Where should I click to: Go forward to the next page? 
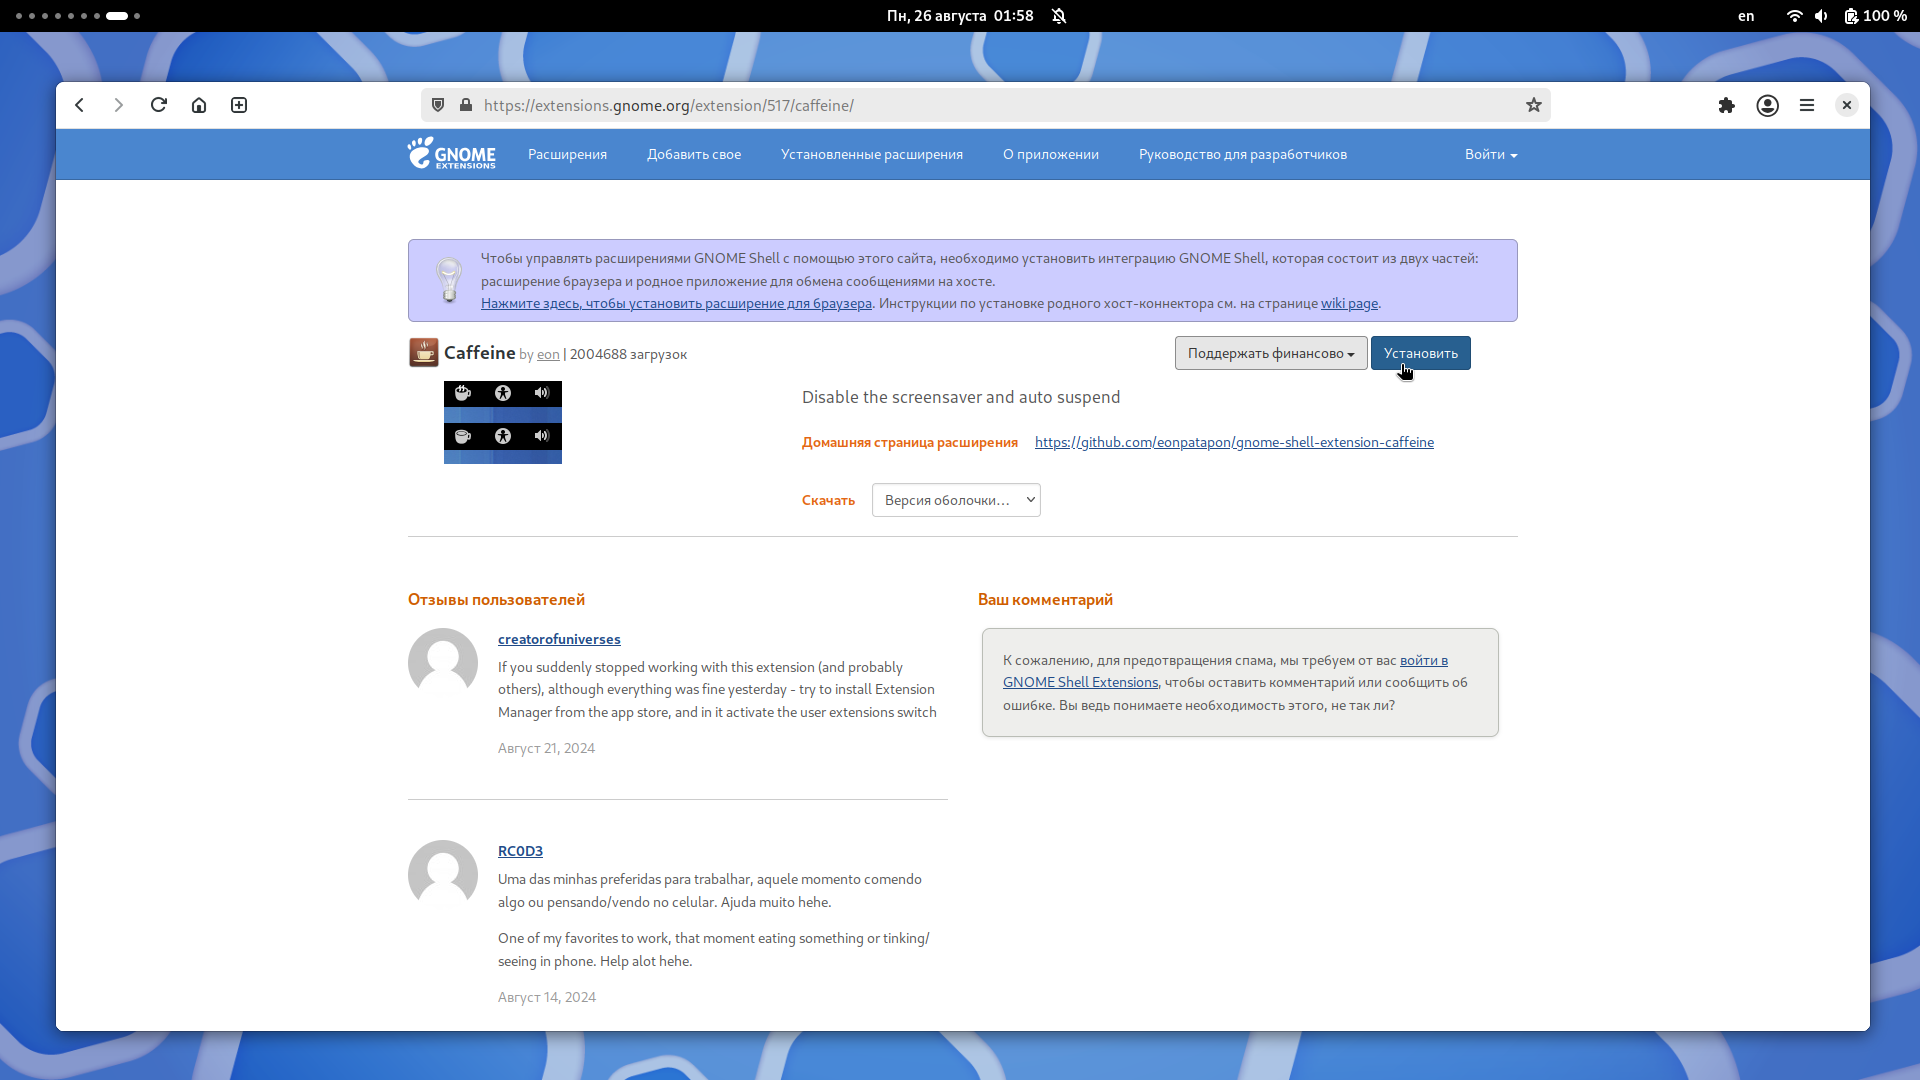pyautogui.click(x=119, y=105)
